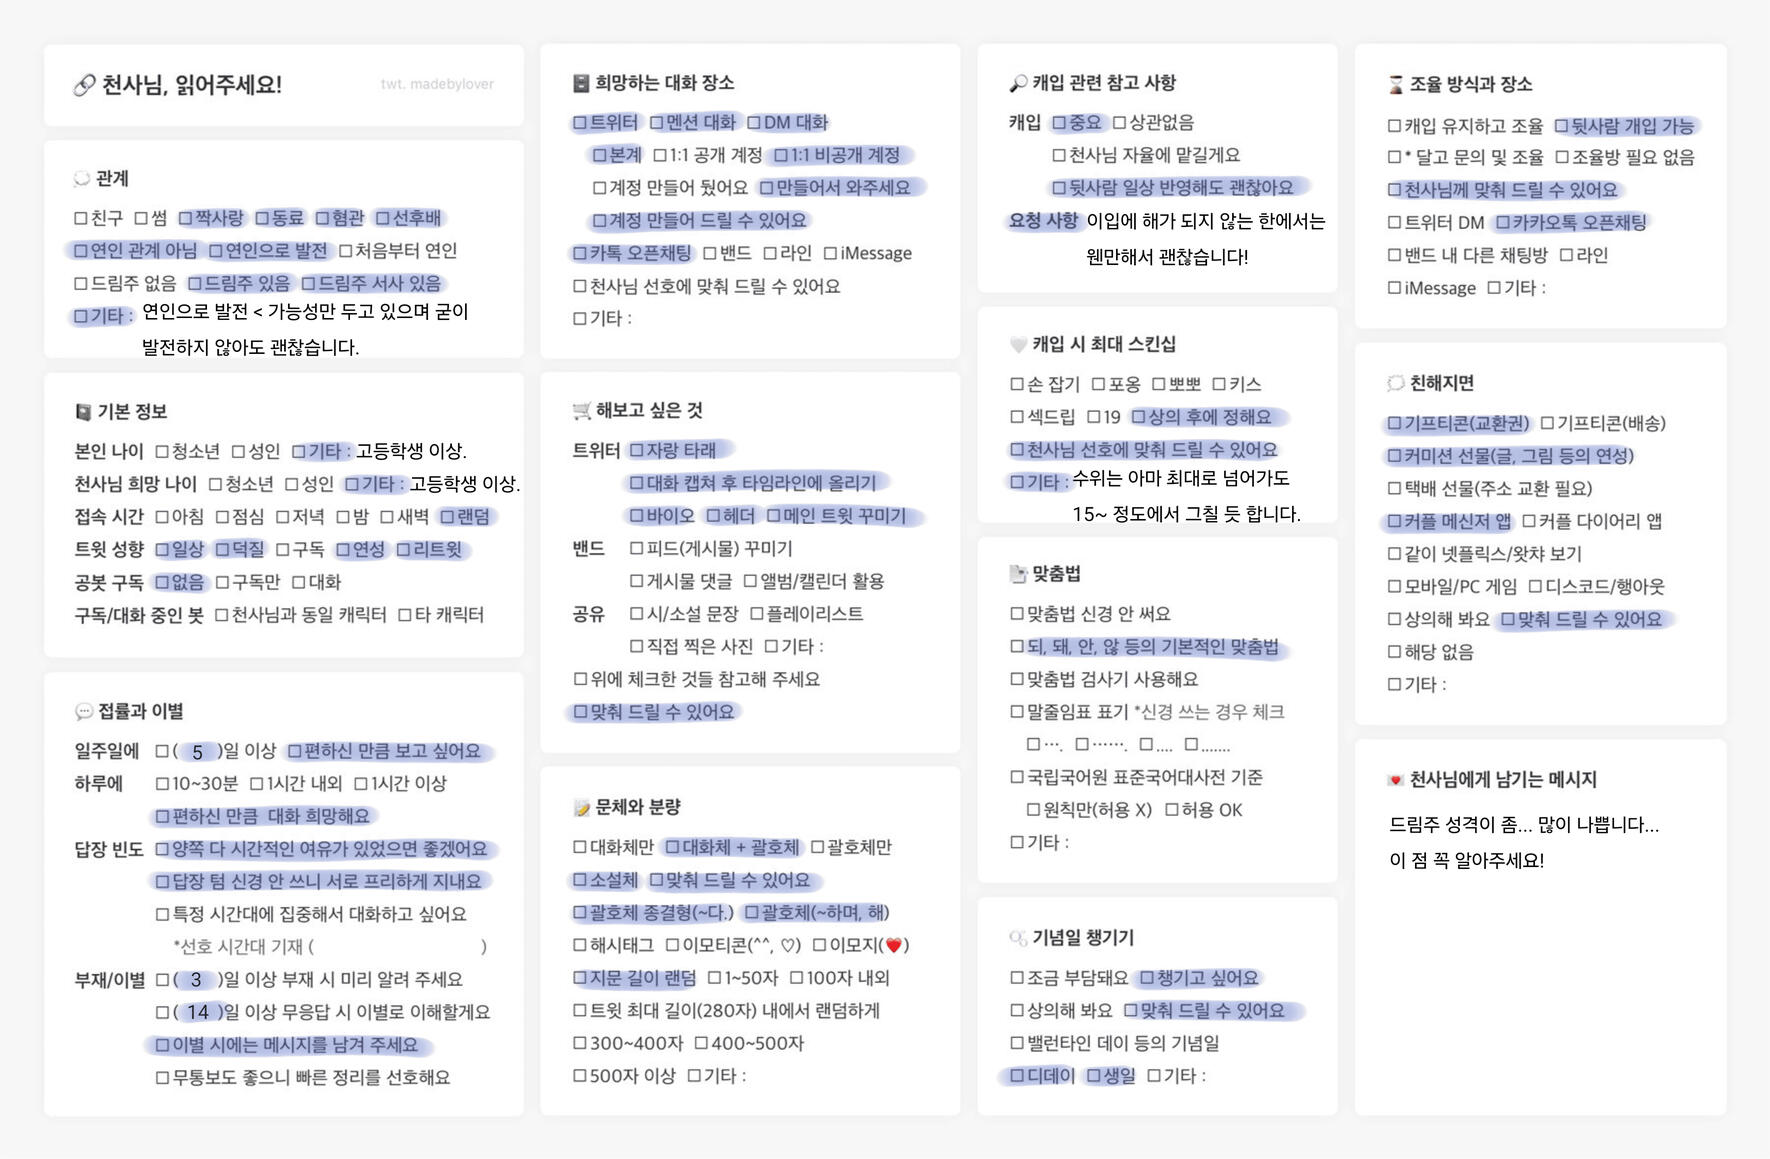Click the speech bubble icon beside 접률과 이별
Viewport: 1770px width, 1159px height.
click(84, 712)
